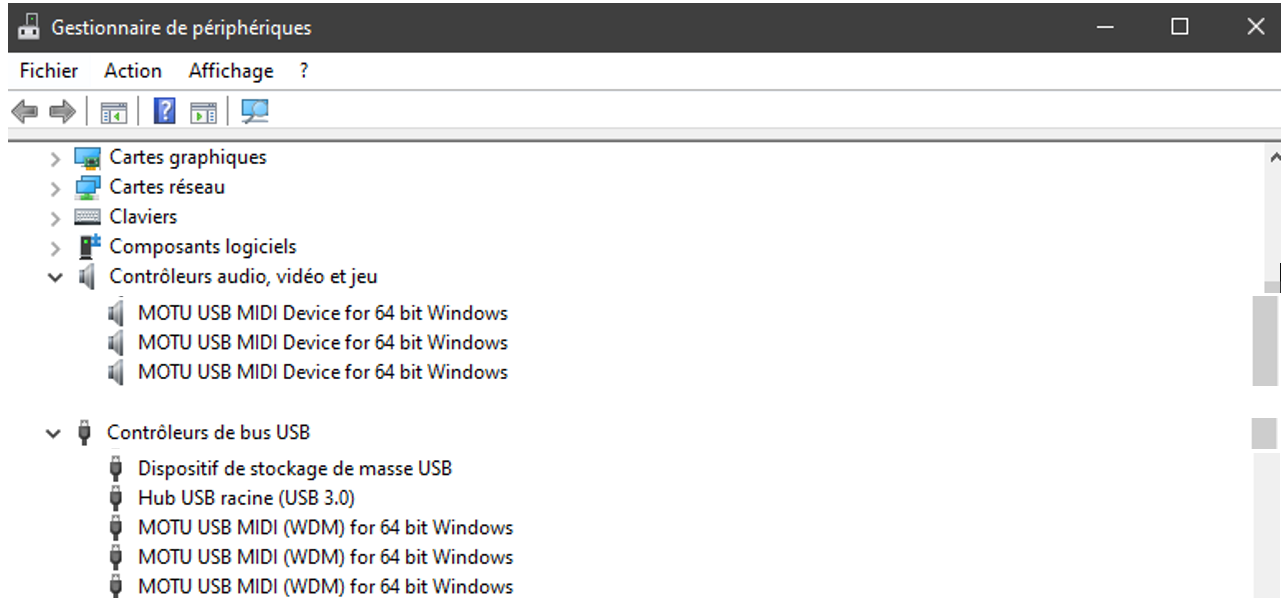Open help with the blue question mark icon
This screenshot has width=1285, height=614.
click(164, 111)
